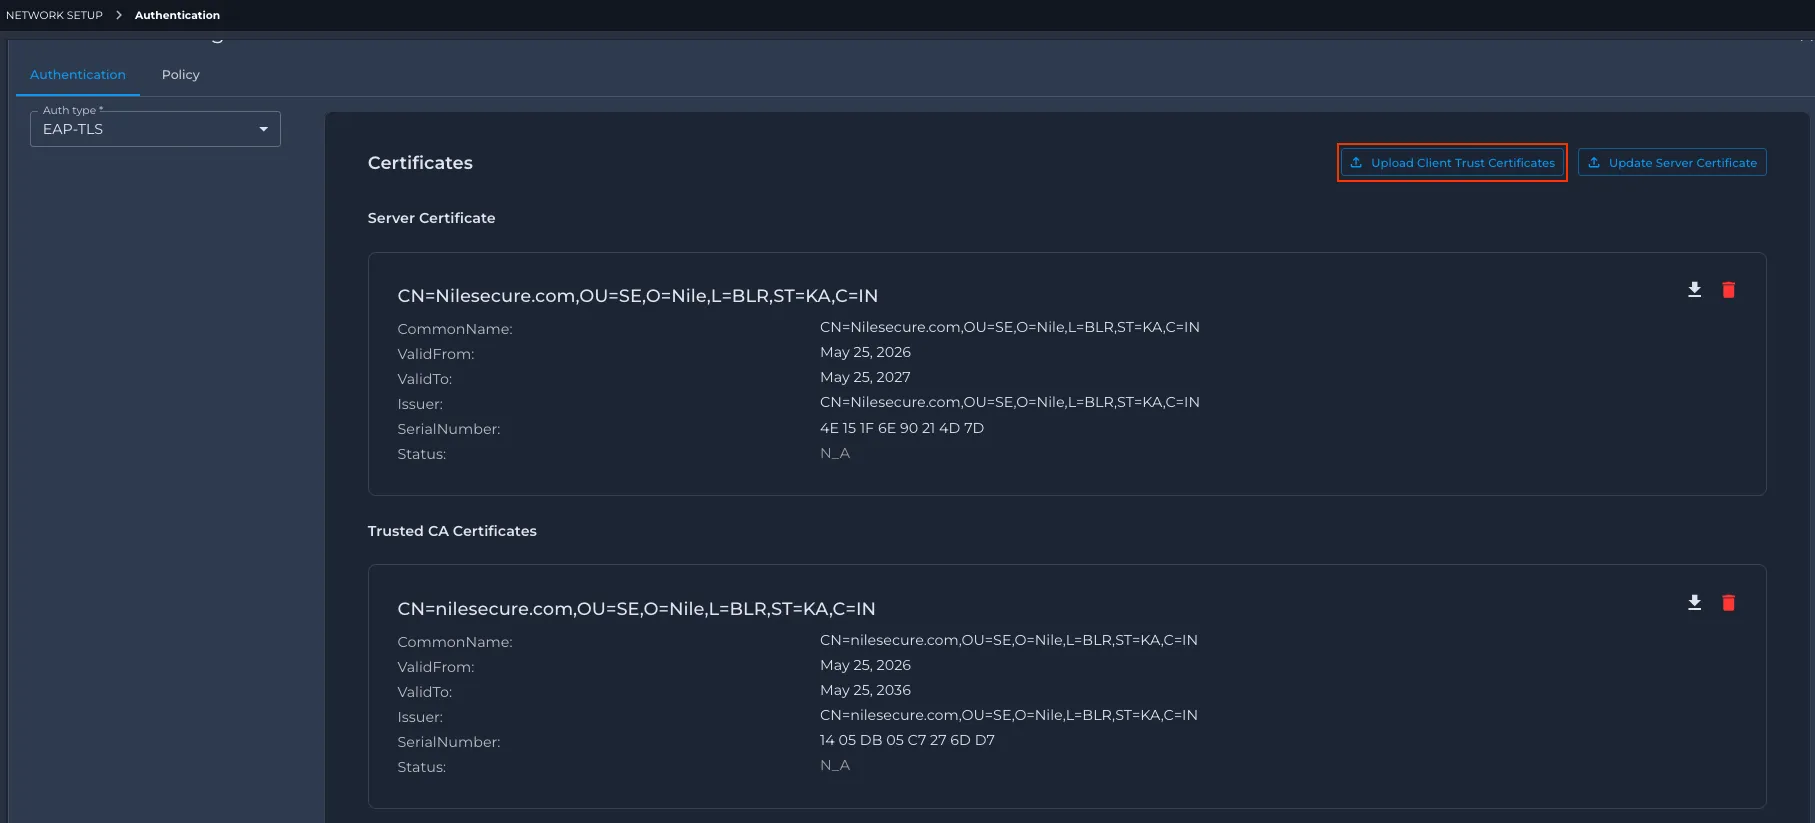
Task: Click Upload Client Trust Certificates button
Action: click(1452, 163)
